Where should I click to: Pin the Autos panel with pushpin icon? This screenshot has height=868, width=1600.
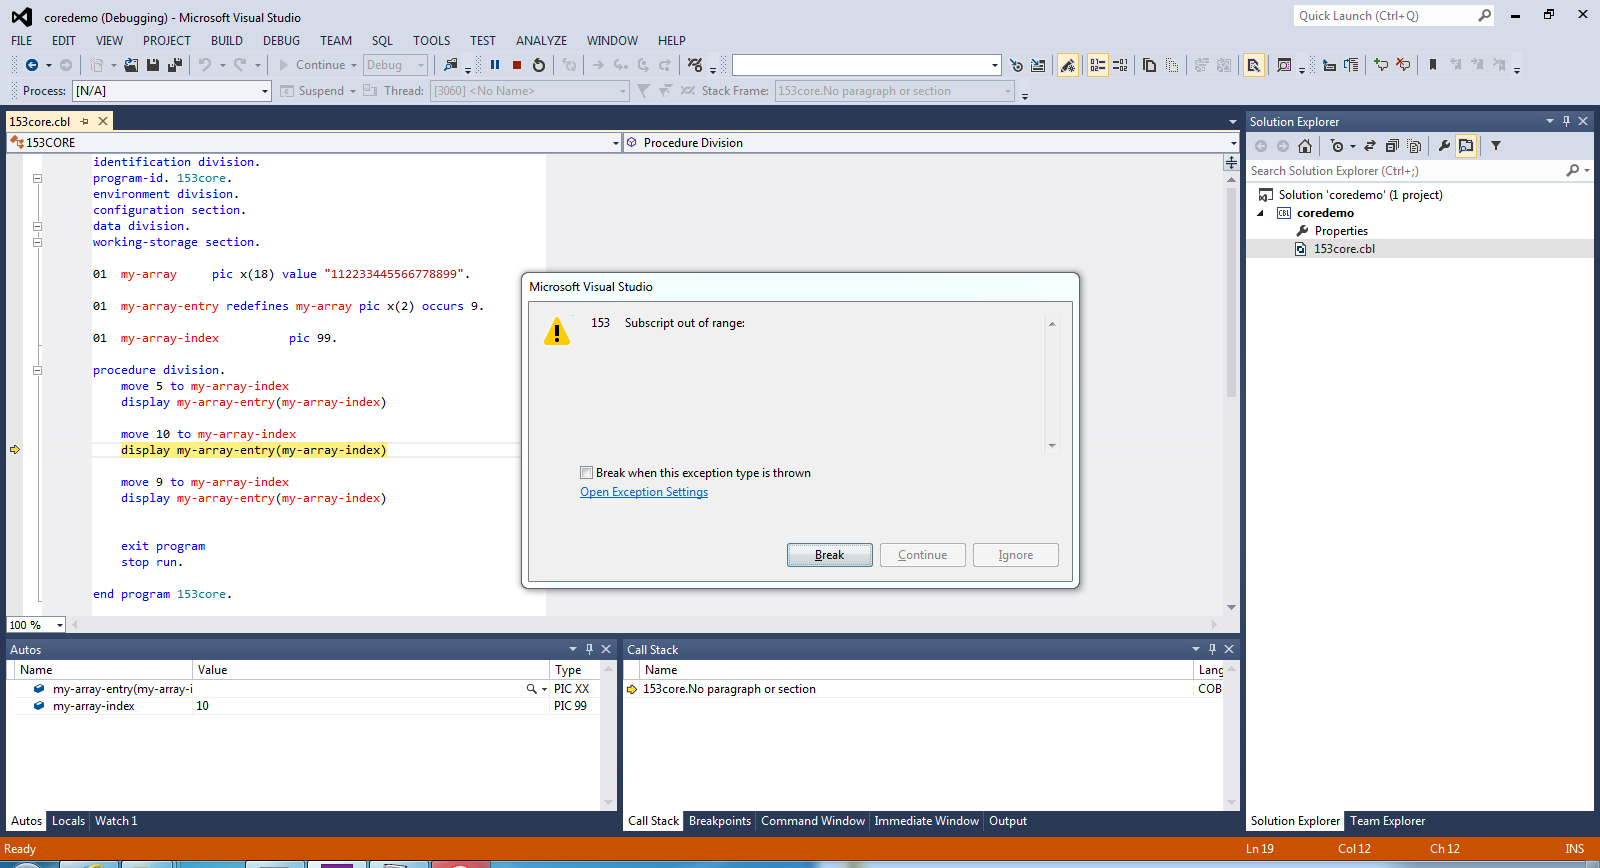click(589, 649)
